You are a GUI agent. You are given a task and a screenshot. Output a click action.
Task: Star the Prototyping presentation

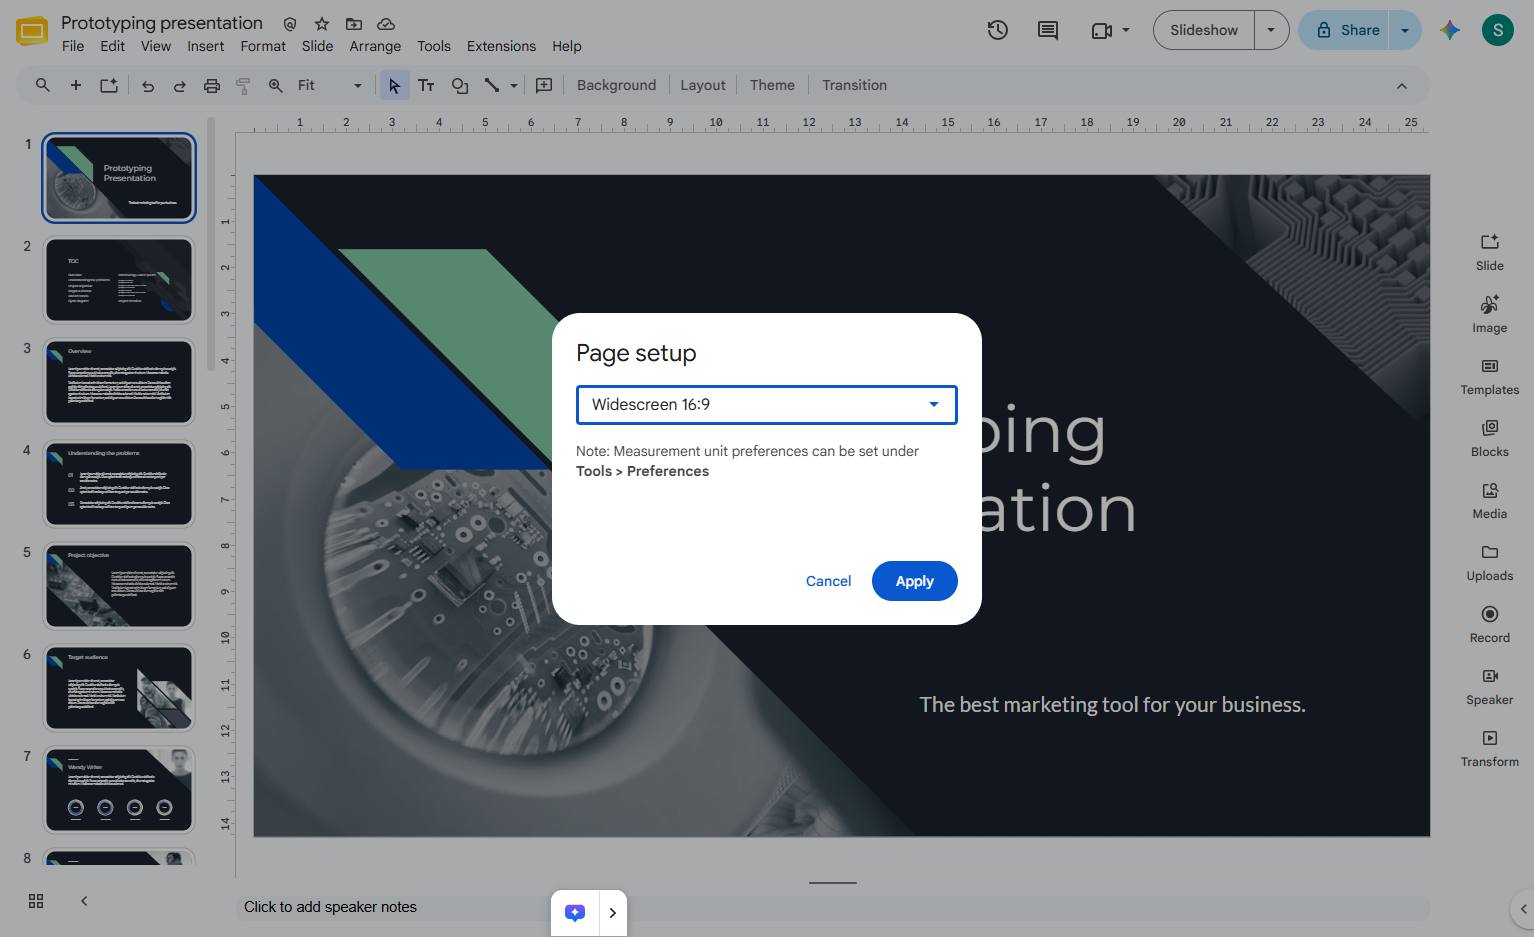click(x=322, y=23)
